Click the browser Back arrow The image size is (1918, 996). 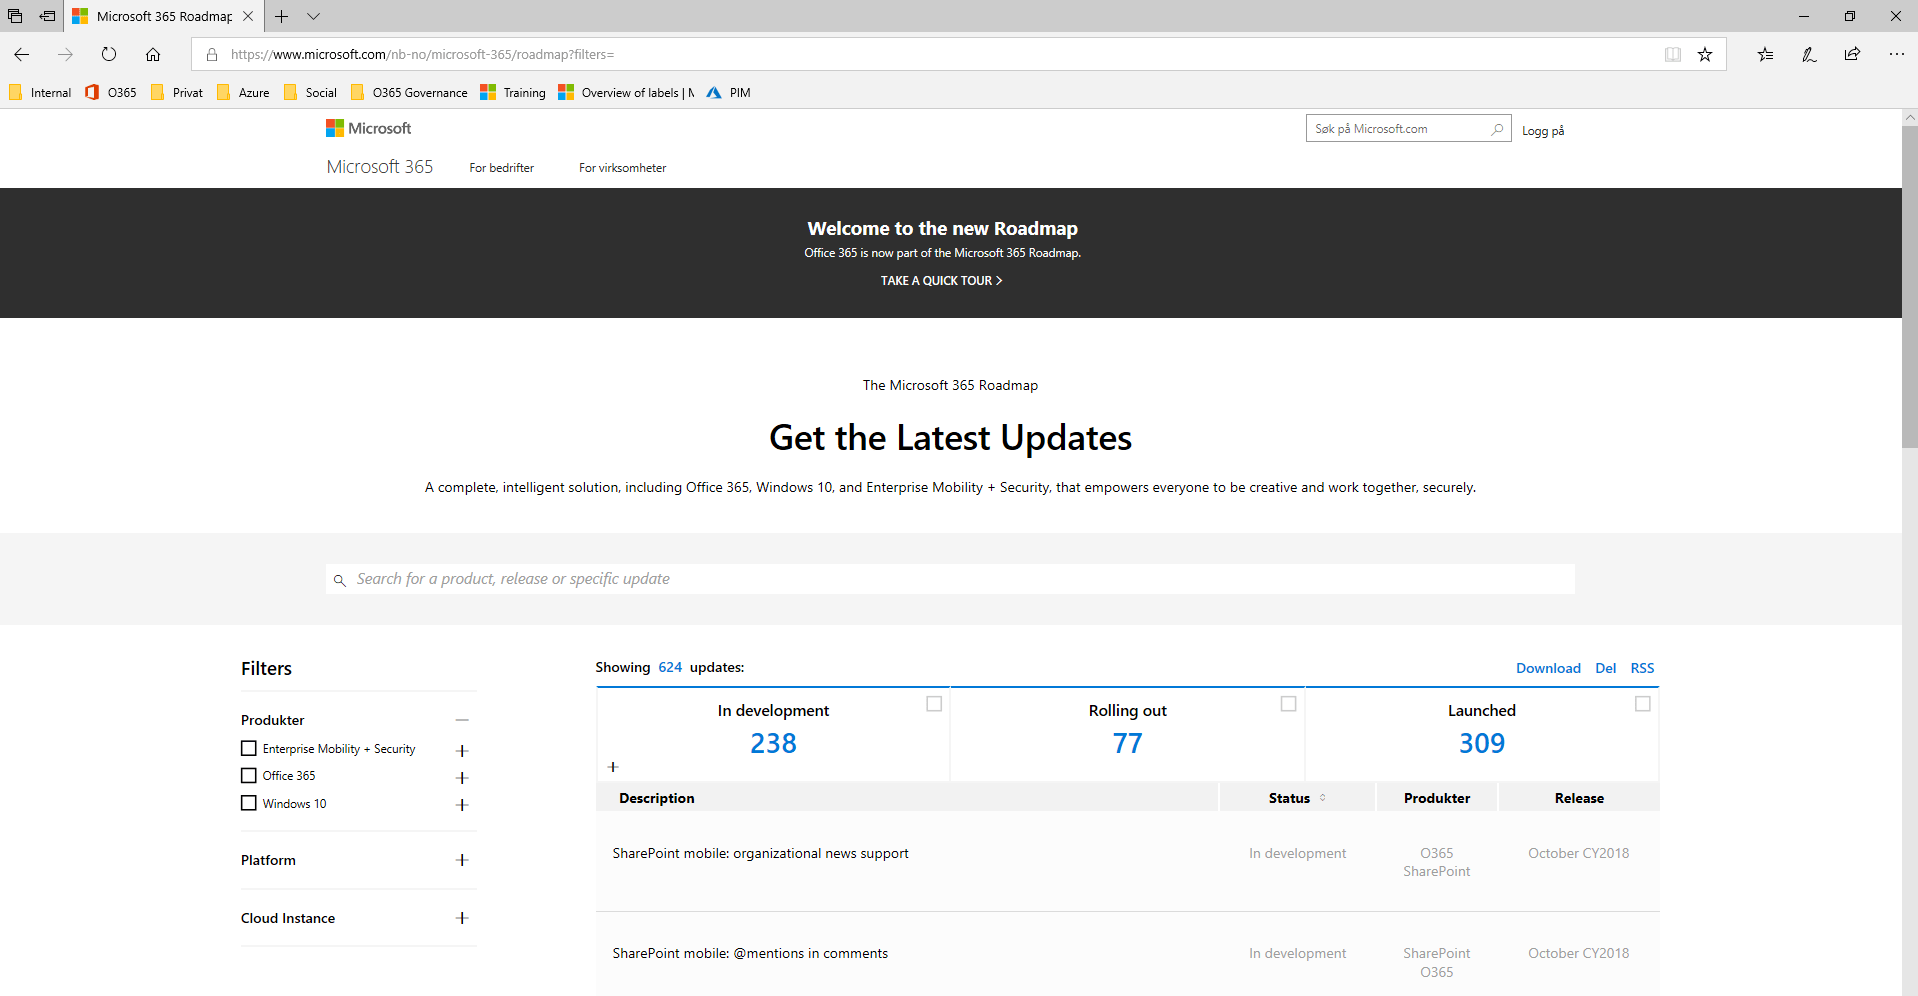click(x=21, y=55)
